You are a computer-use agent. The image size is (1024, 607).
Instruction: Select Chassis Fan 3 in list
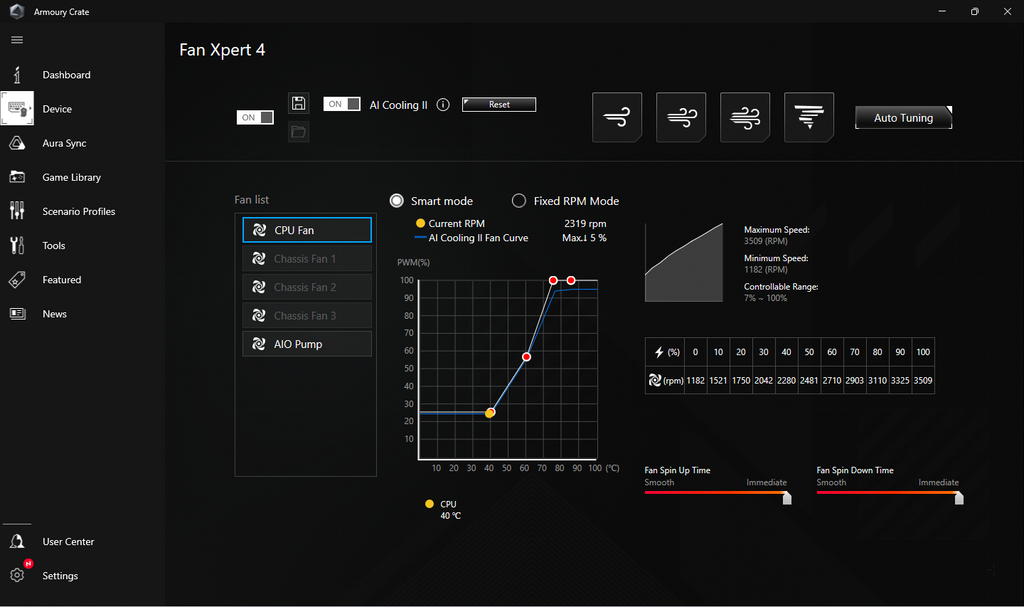[307, 316]
